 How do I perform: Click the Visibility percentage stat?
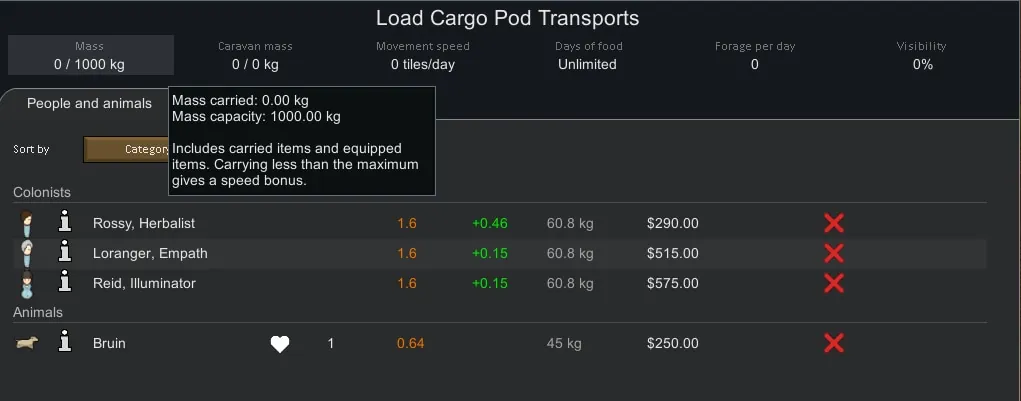point(922,55)
